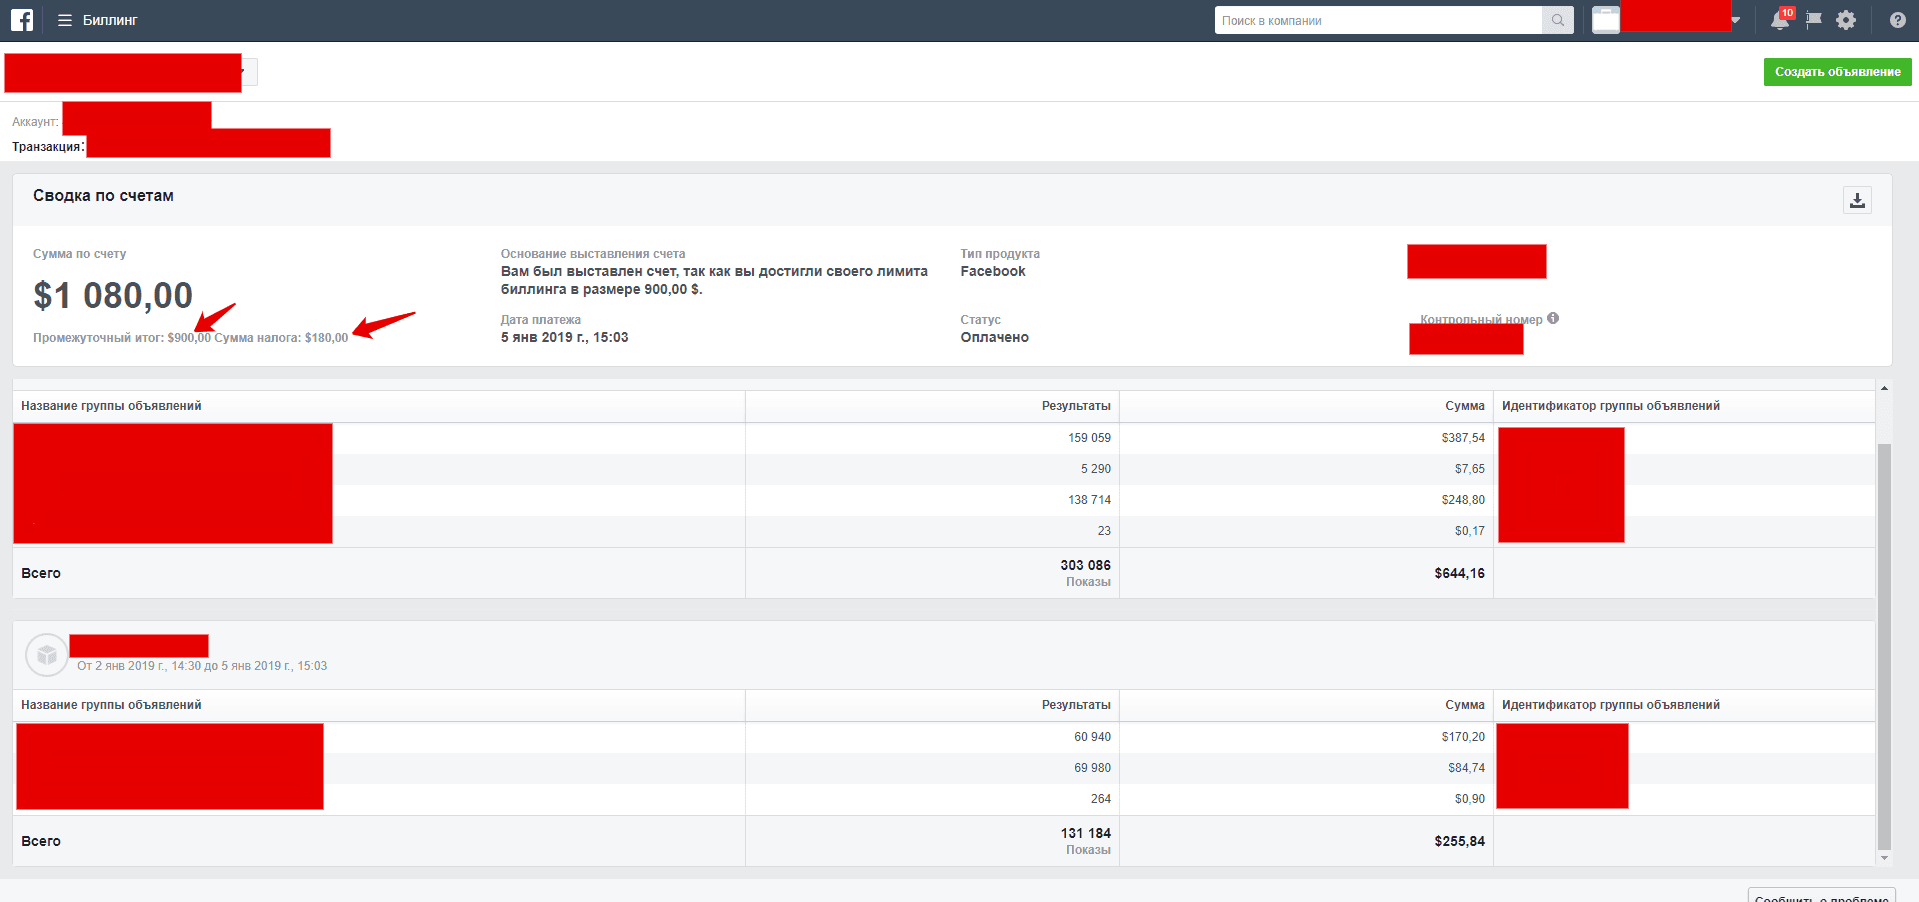Click the Сводка по счетам heading
The width and height of the screenshot is (1919, 902).
[103, 196]
